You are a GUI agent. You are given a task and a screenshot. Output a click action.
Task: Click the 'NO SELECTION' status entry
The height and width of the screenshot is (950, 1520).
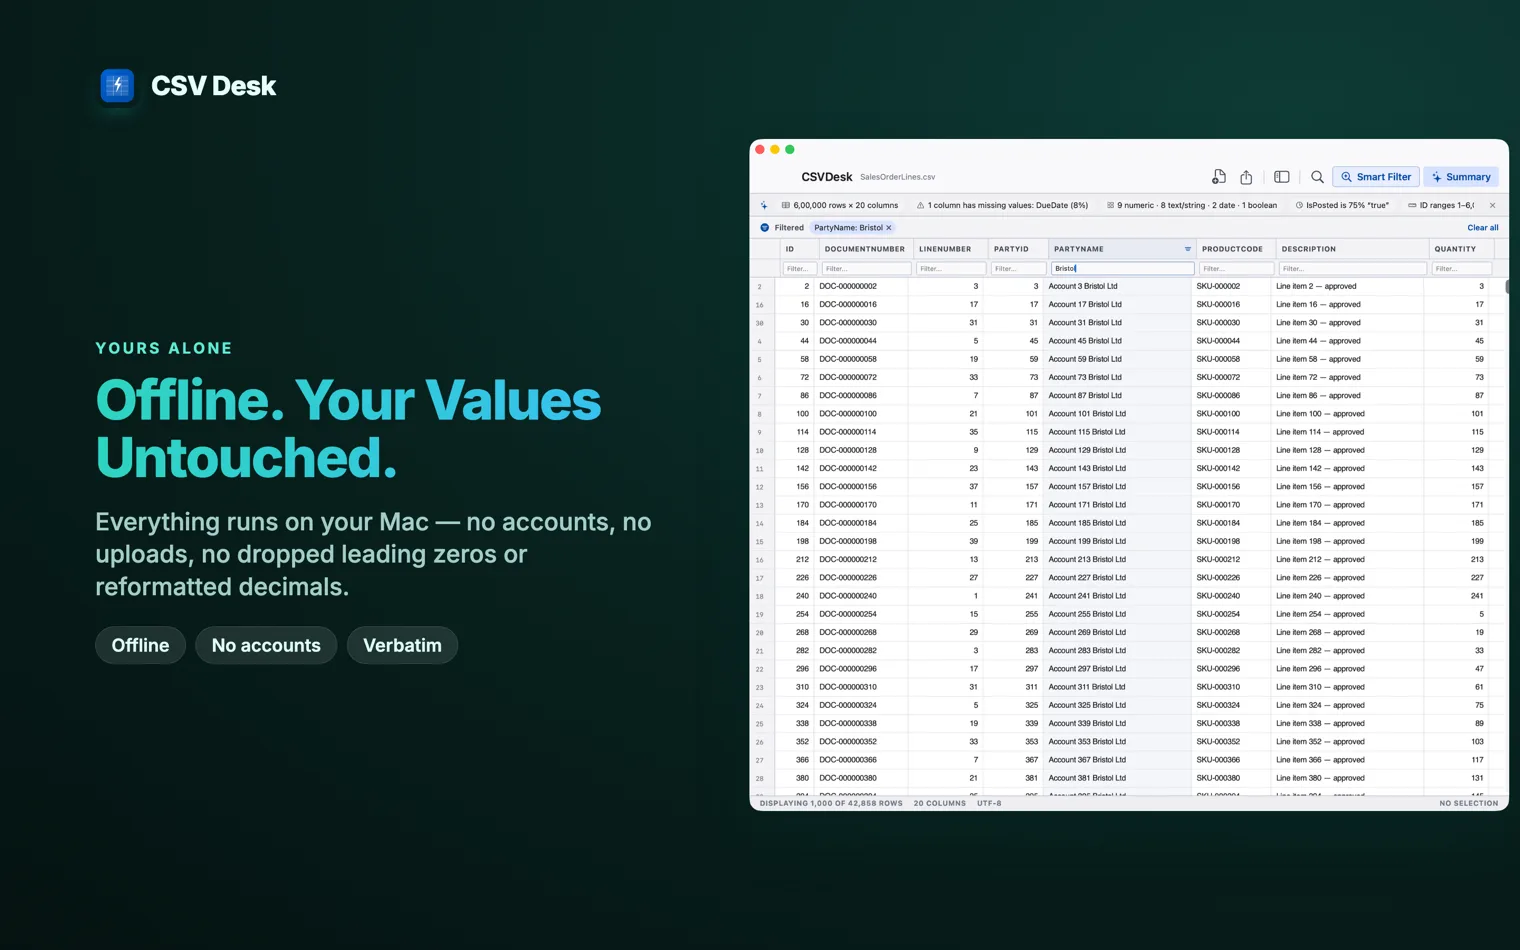(1469, 803)
